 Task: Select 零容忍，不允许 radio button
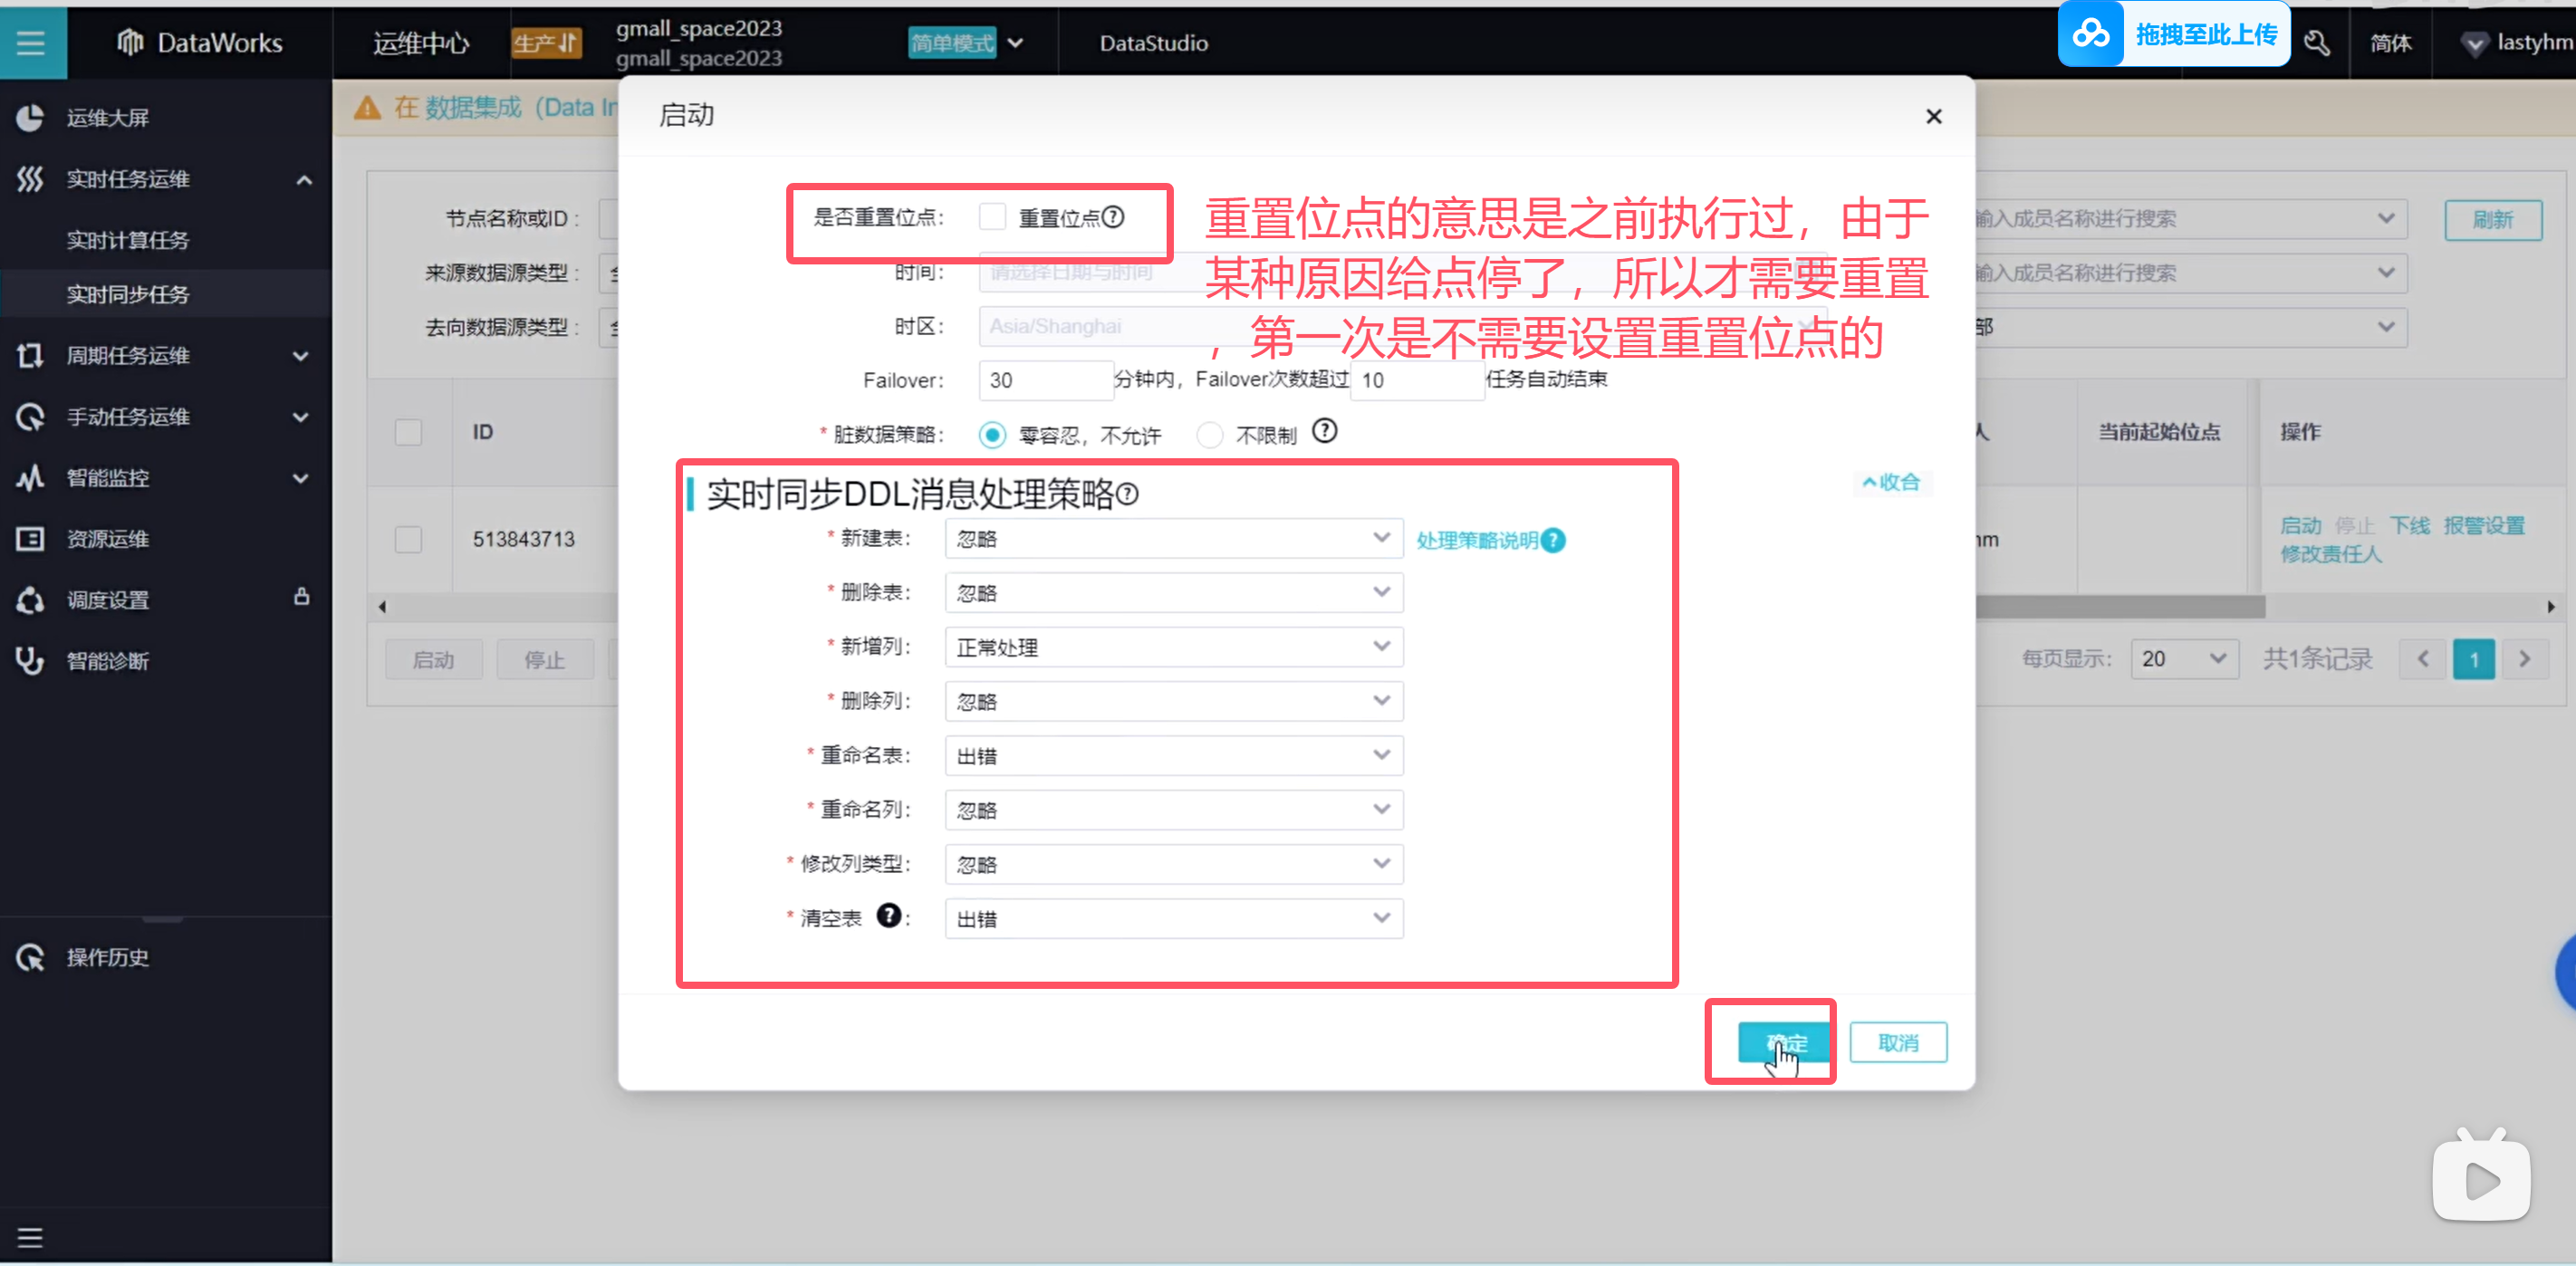tap(992, 435)
